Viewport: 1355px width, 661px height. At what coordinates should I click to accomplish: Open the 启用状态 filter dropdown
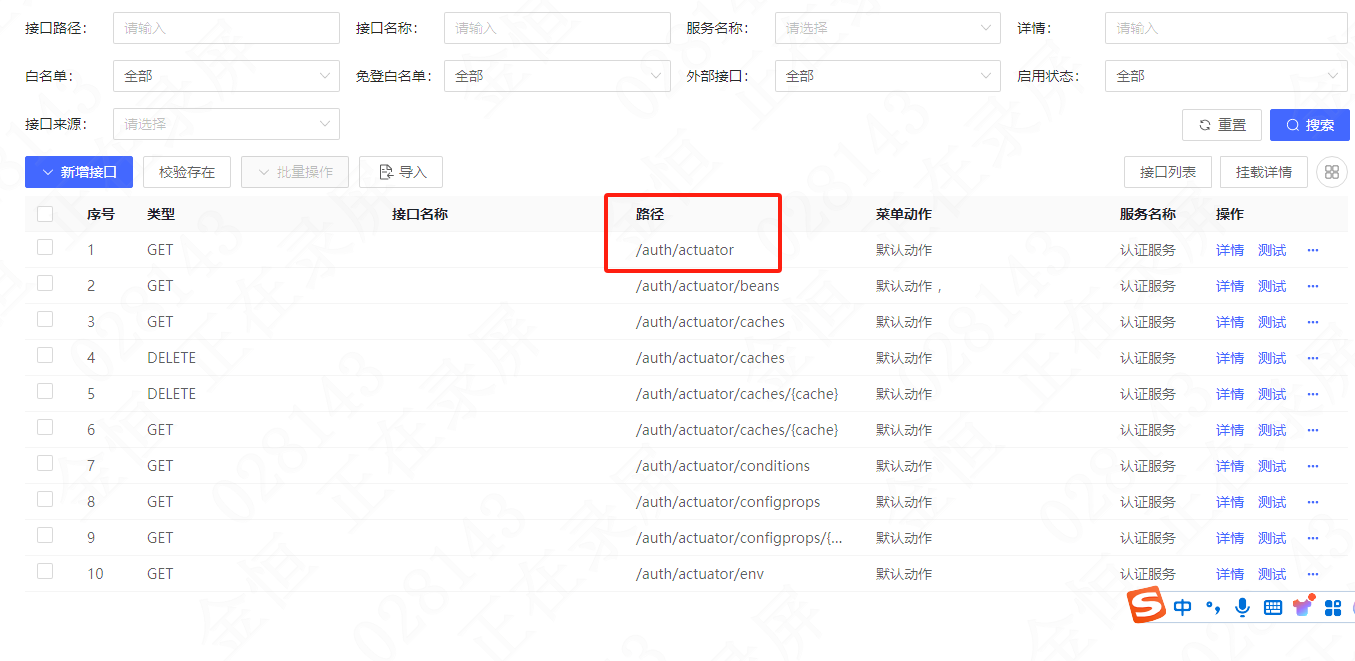1226,76
